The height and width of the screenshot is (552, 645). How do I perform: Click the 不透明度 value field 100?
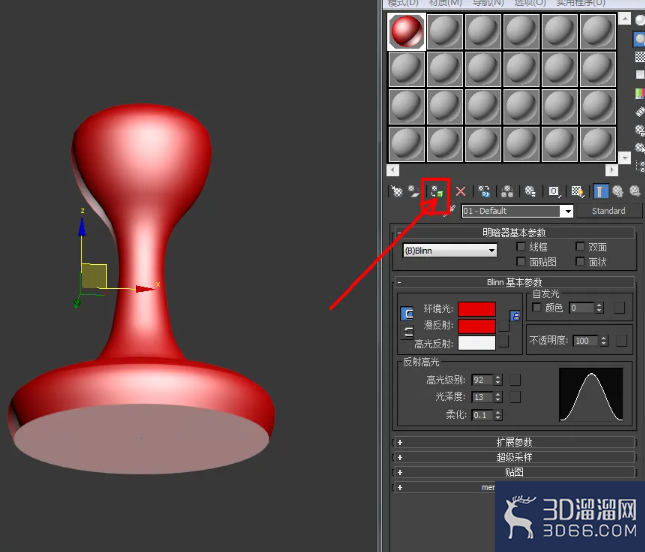(x=586, y=341)
